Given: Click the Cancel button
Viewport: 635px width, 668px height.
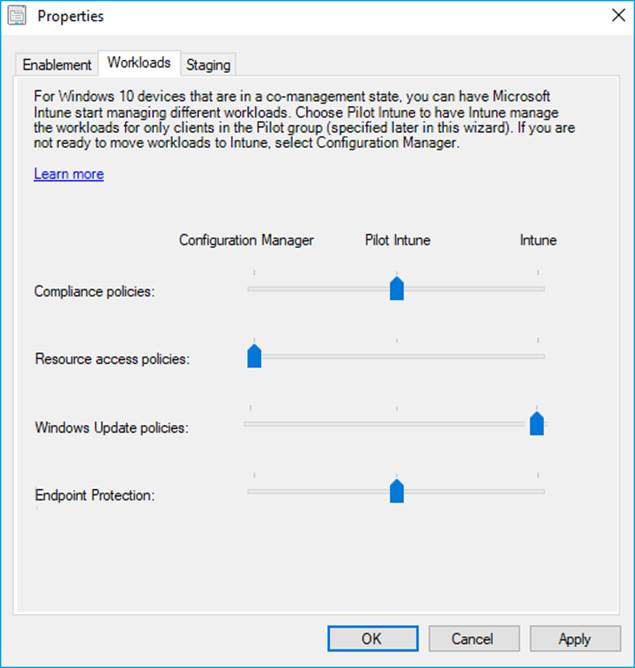Looking at the screenshot, I should [474, 638].
